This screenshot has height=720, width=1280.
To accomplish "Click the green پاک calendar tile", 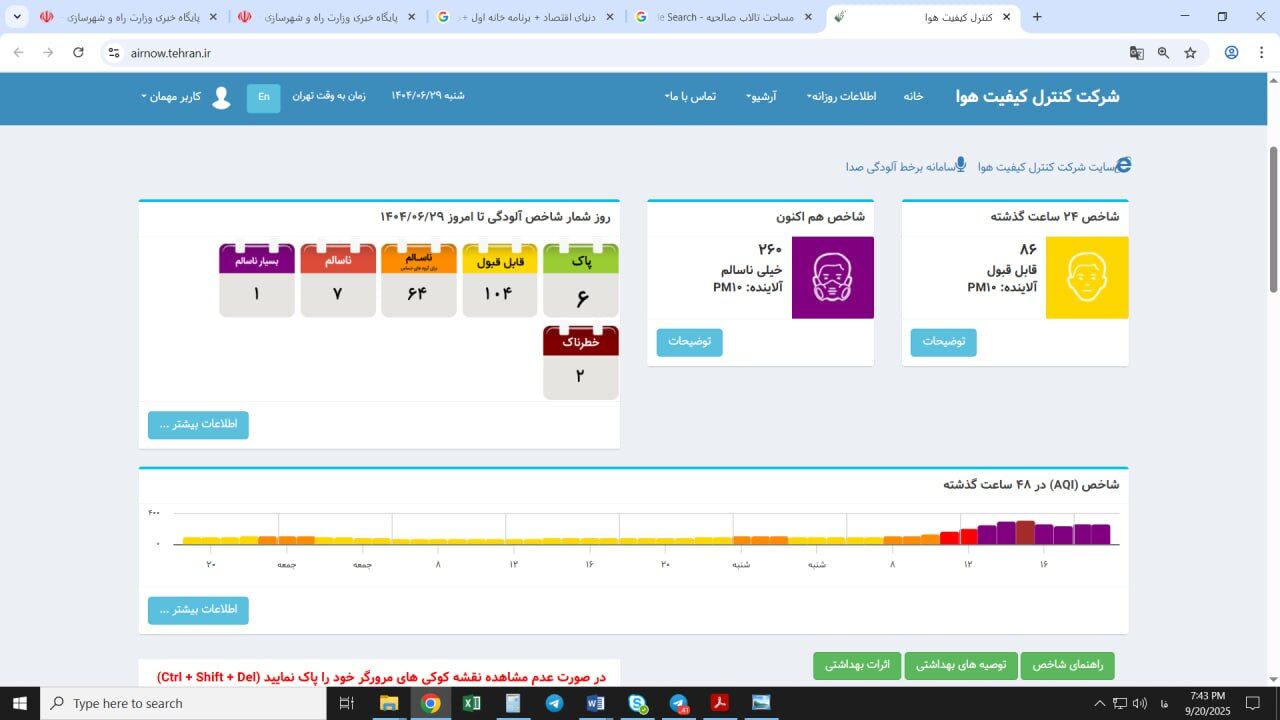I will pyautogui.click(x=581, y=280).
